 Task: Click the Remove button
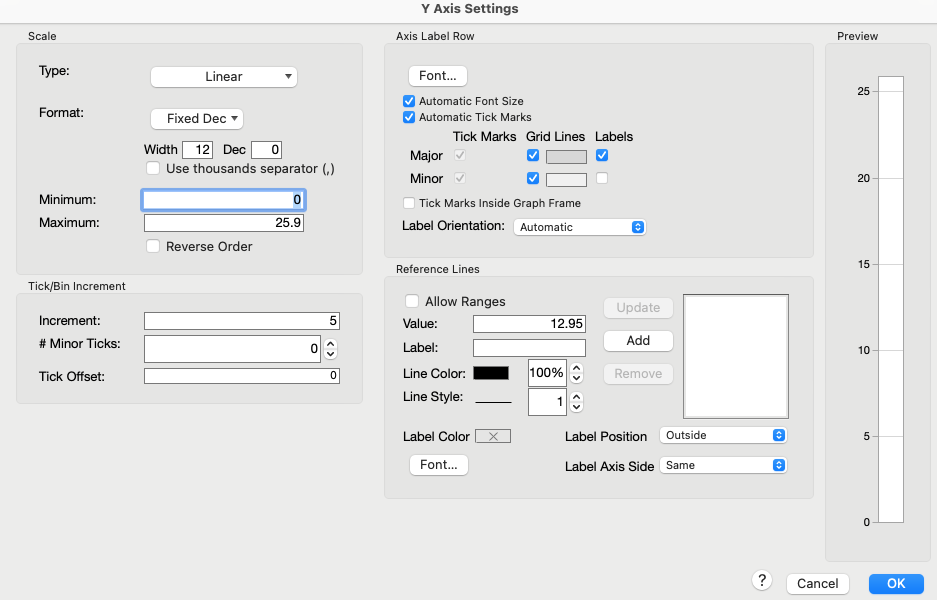[637, 373]
